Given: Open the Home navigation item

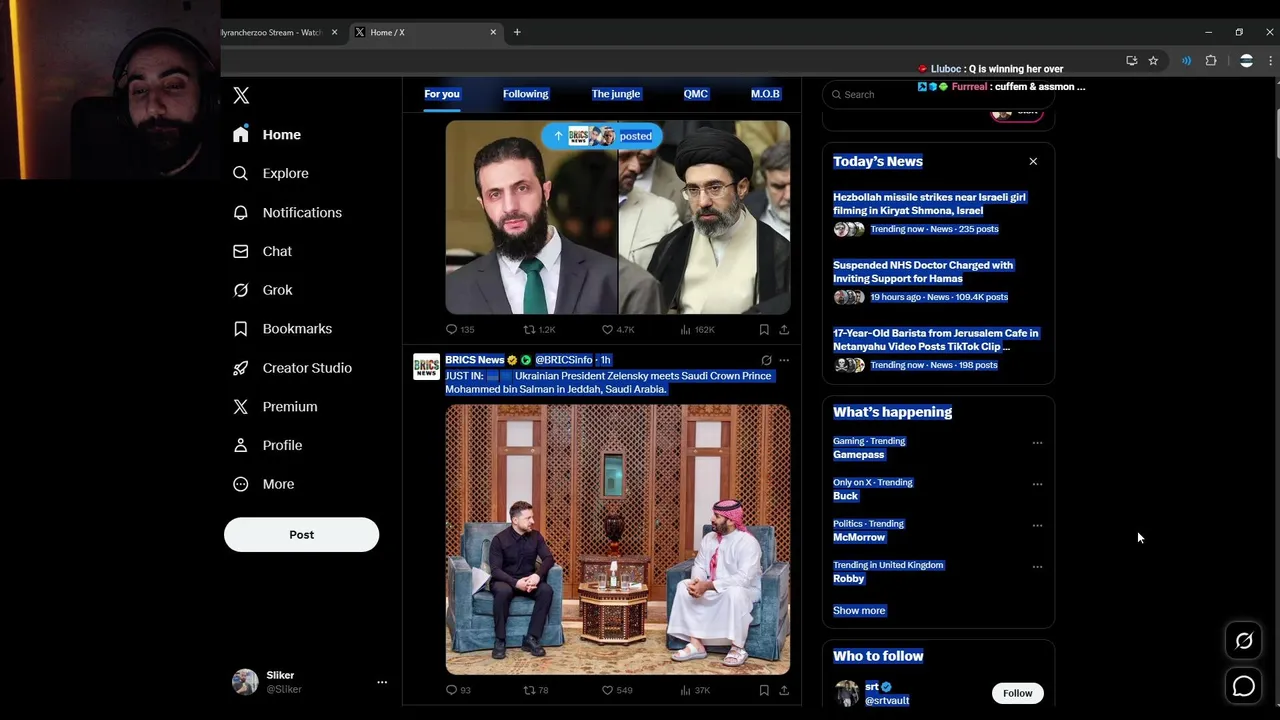Looking at the screenshot, I should coord(267,134).
